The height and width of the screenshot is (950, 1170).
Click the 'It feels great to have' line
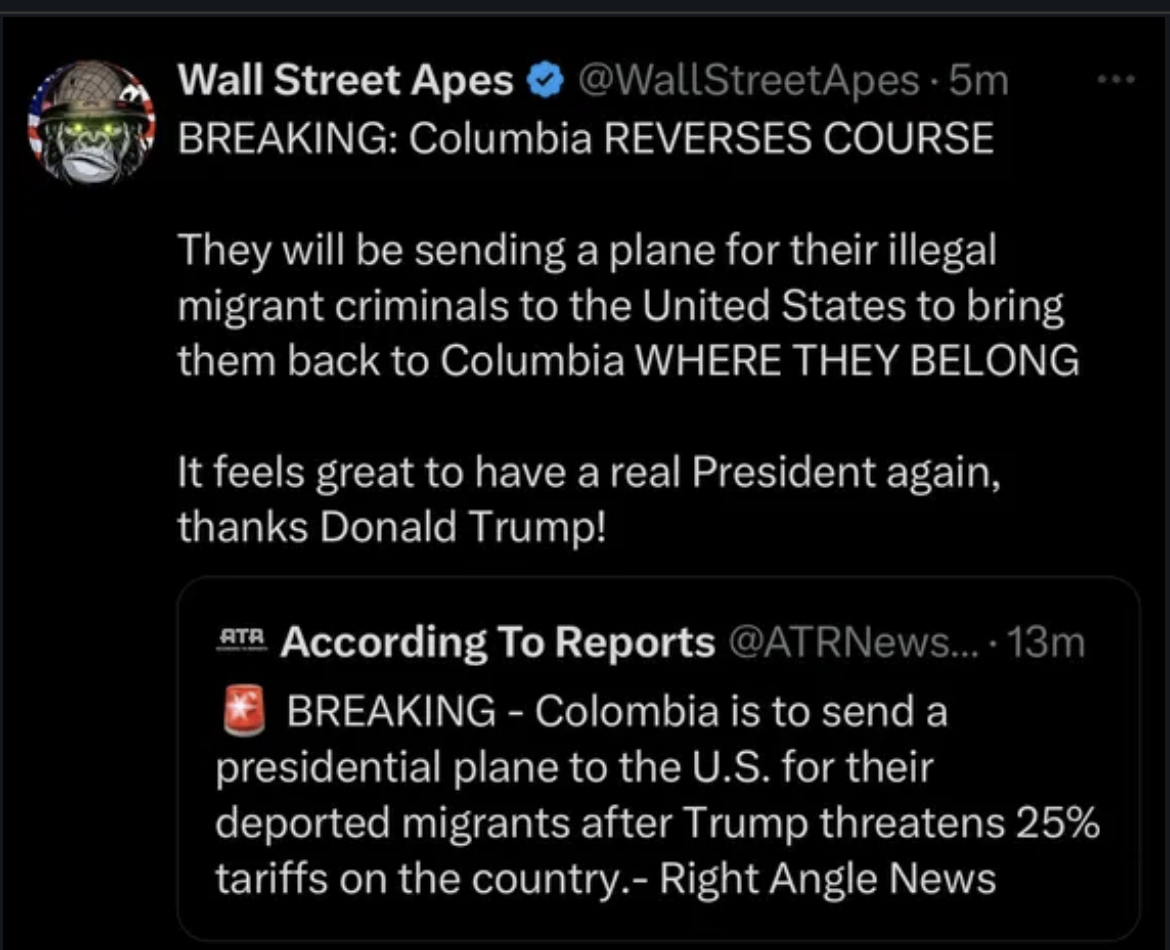click(x=589, y=471)
